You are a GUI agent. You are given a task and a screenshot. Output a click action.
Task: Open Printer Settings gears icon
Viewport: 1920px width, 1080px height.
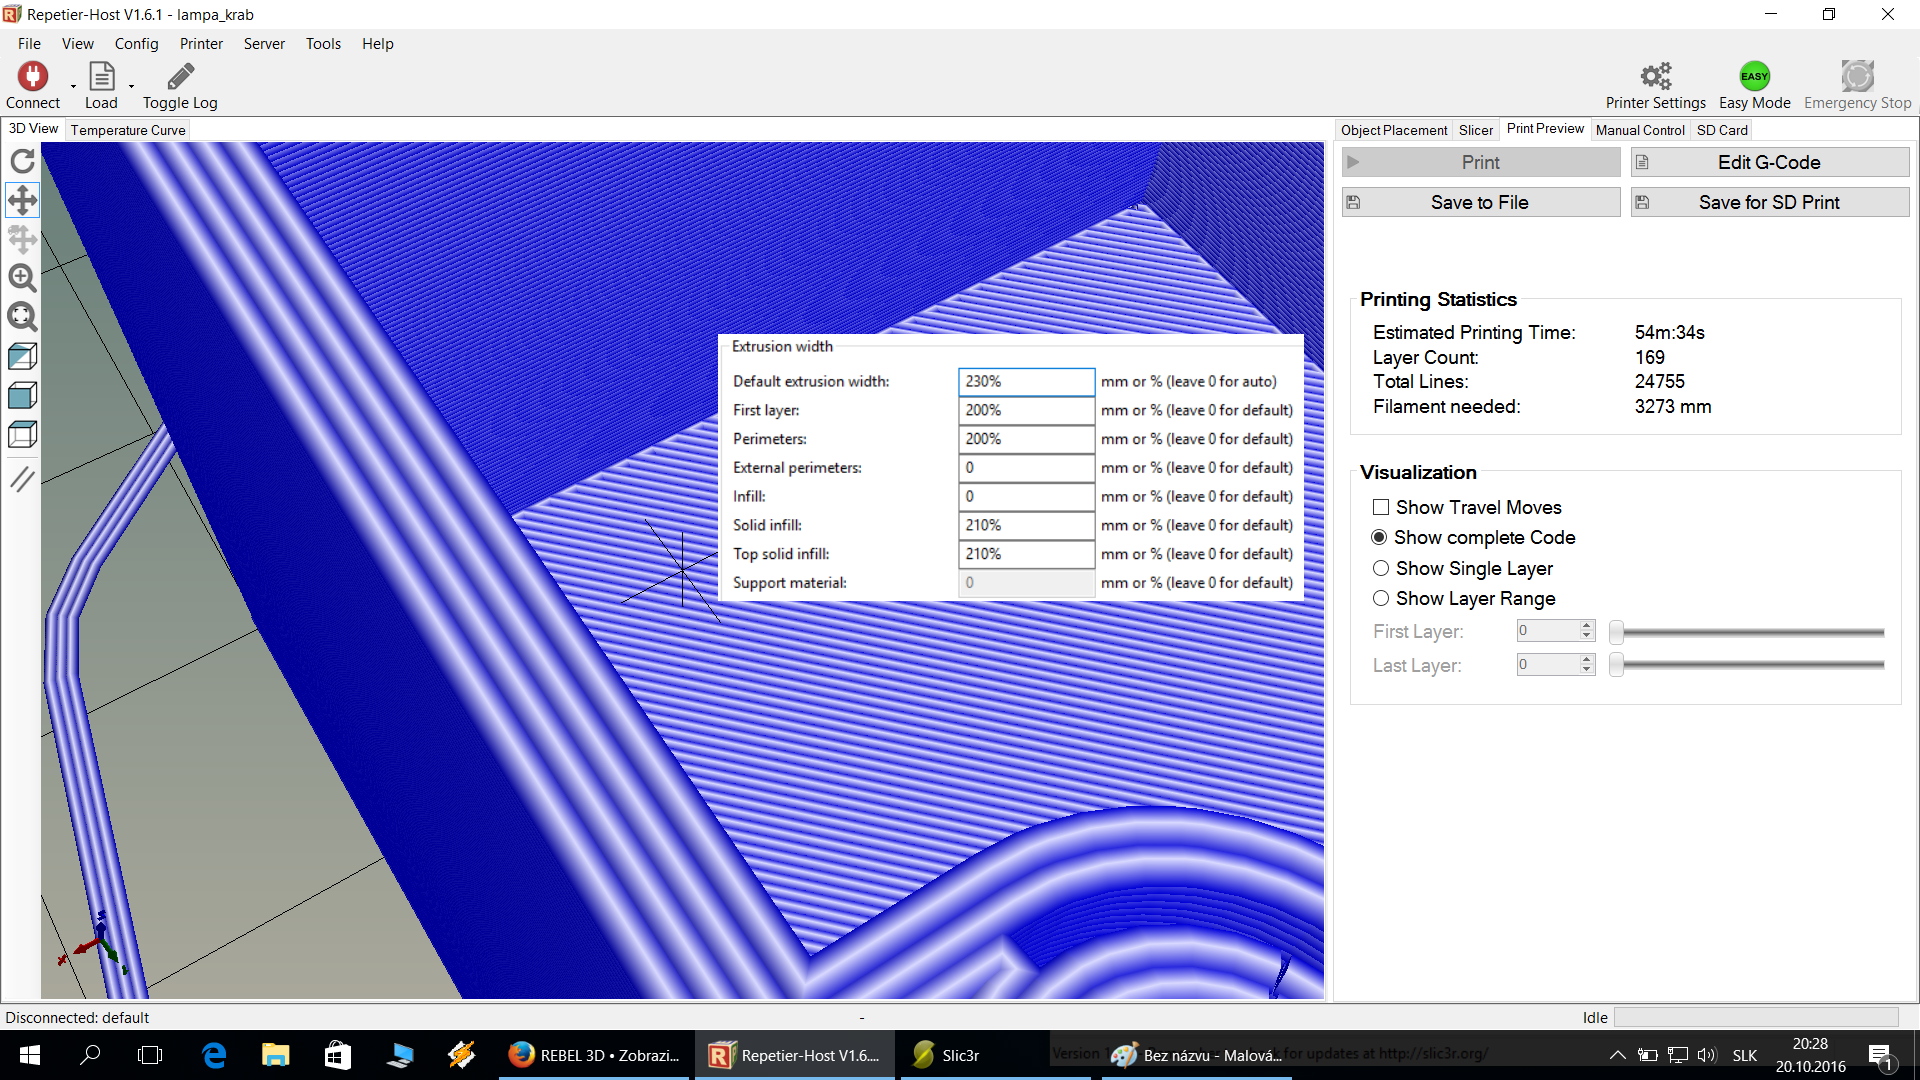[1655, 77]
